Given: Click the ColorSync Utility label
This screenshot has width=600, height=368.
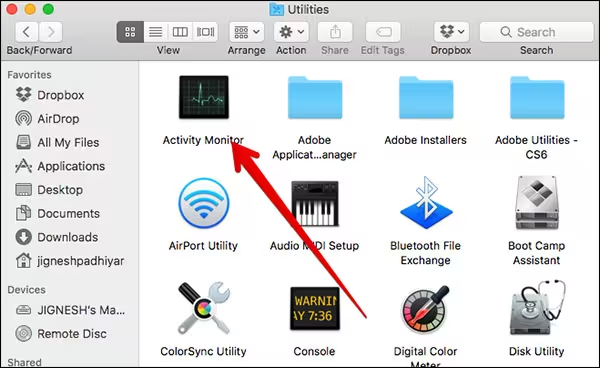Looking at the screenshot, I should (x=203, y=351).
